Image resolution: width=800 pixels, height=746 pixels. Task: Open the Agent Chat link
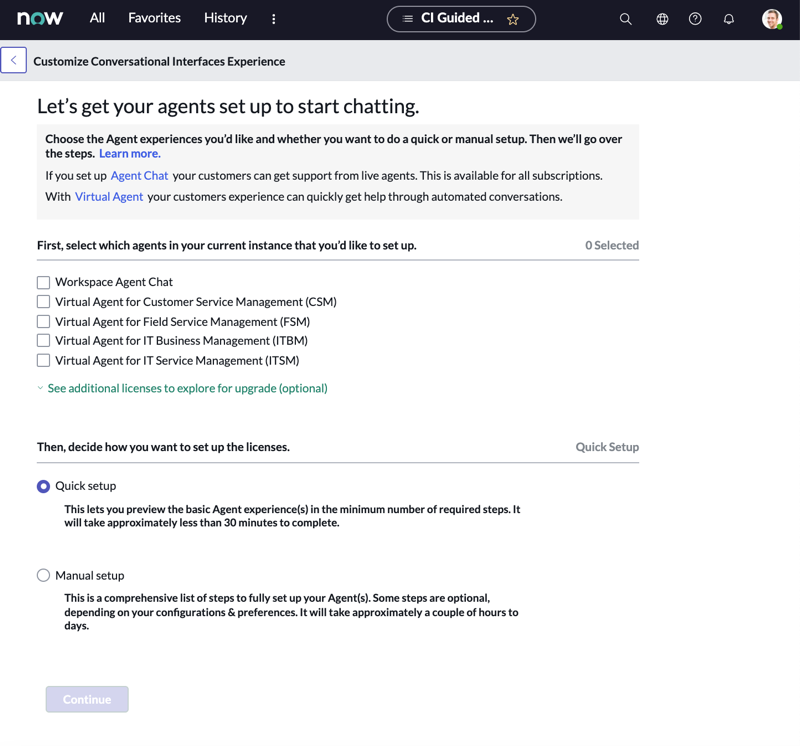(x=139, y=176)
